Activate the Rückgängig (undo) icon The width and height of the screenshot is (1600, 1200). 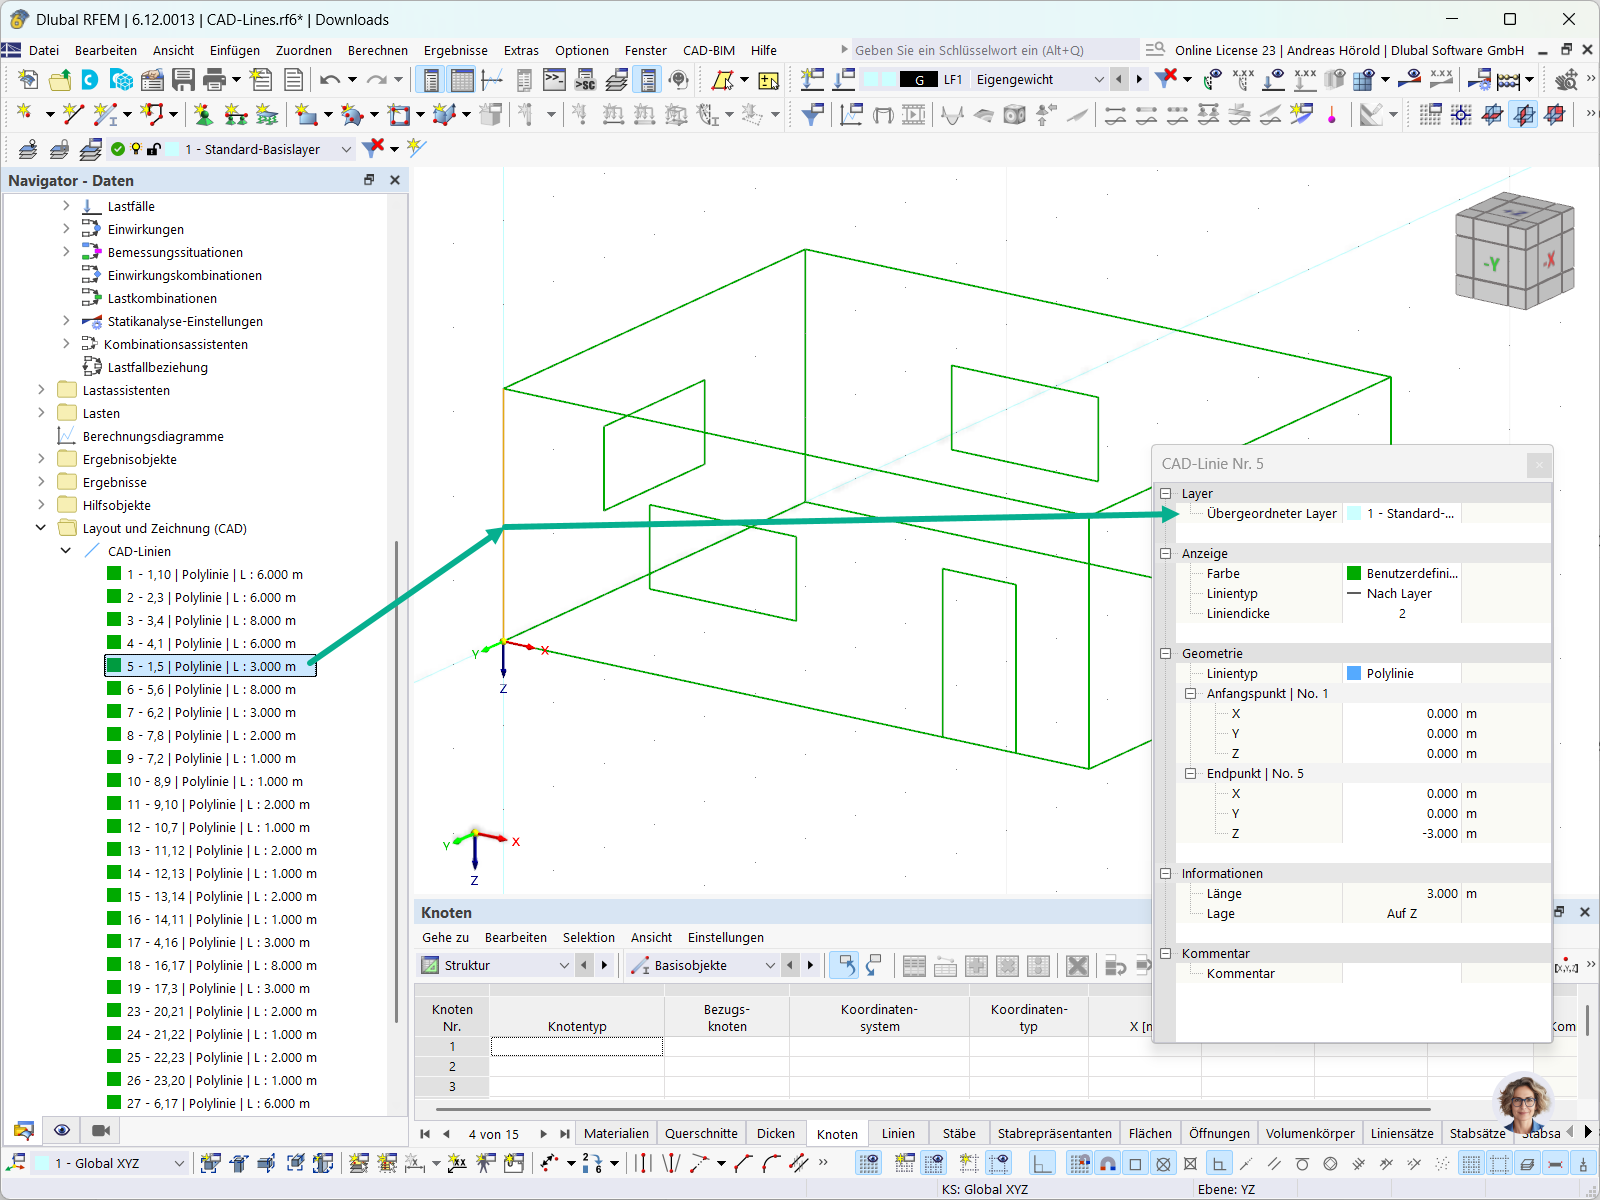(330, 79)
